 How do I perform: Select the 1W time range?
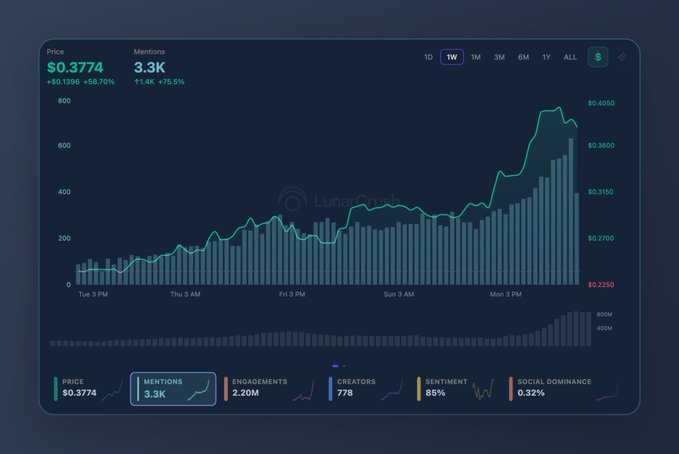[x=452, y=57]
